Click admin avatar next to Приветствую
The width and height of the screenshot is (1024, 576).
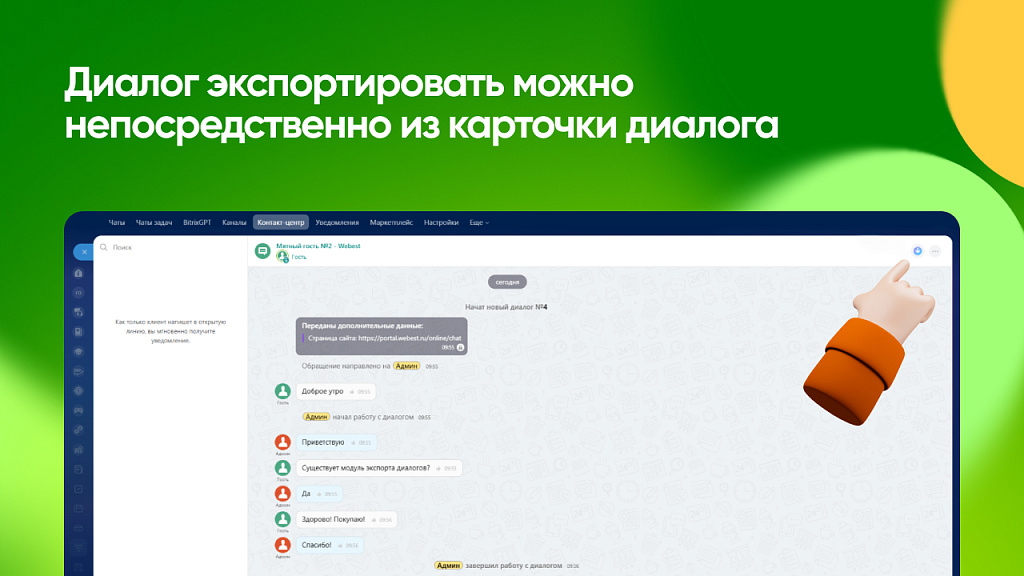pos(283,442)
